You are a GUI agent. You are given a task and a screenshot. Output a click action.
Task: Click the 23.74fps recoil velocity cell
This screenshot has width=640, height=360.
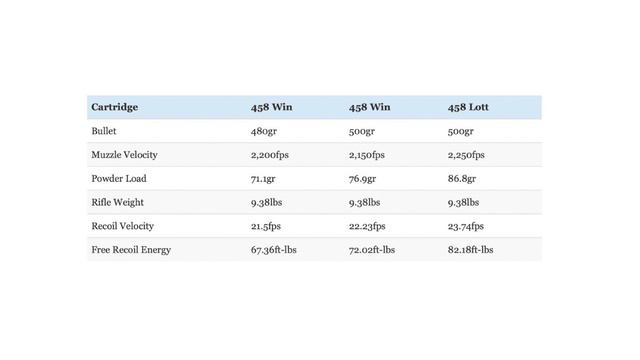point(466,226)
